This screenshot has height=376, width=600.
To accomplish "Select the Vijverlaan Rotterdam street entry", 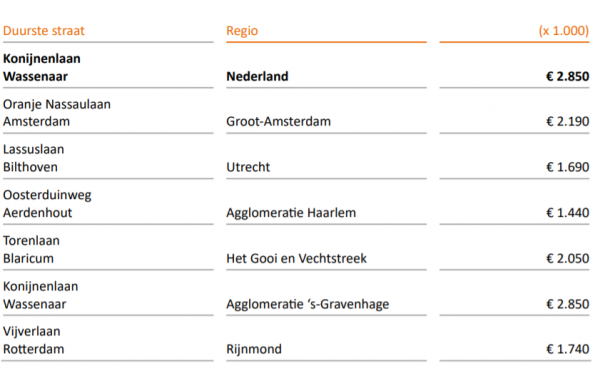I will (33, 340).
